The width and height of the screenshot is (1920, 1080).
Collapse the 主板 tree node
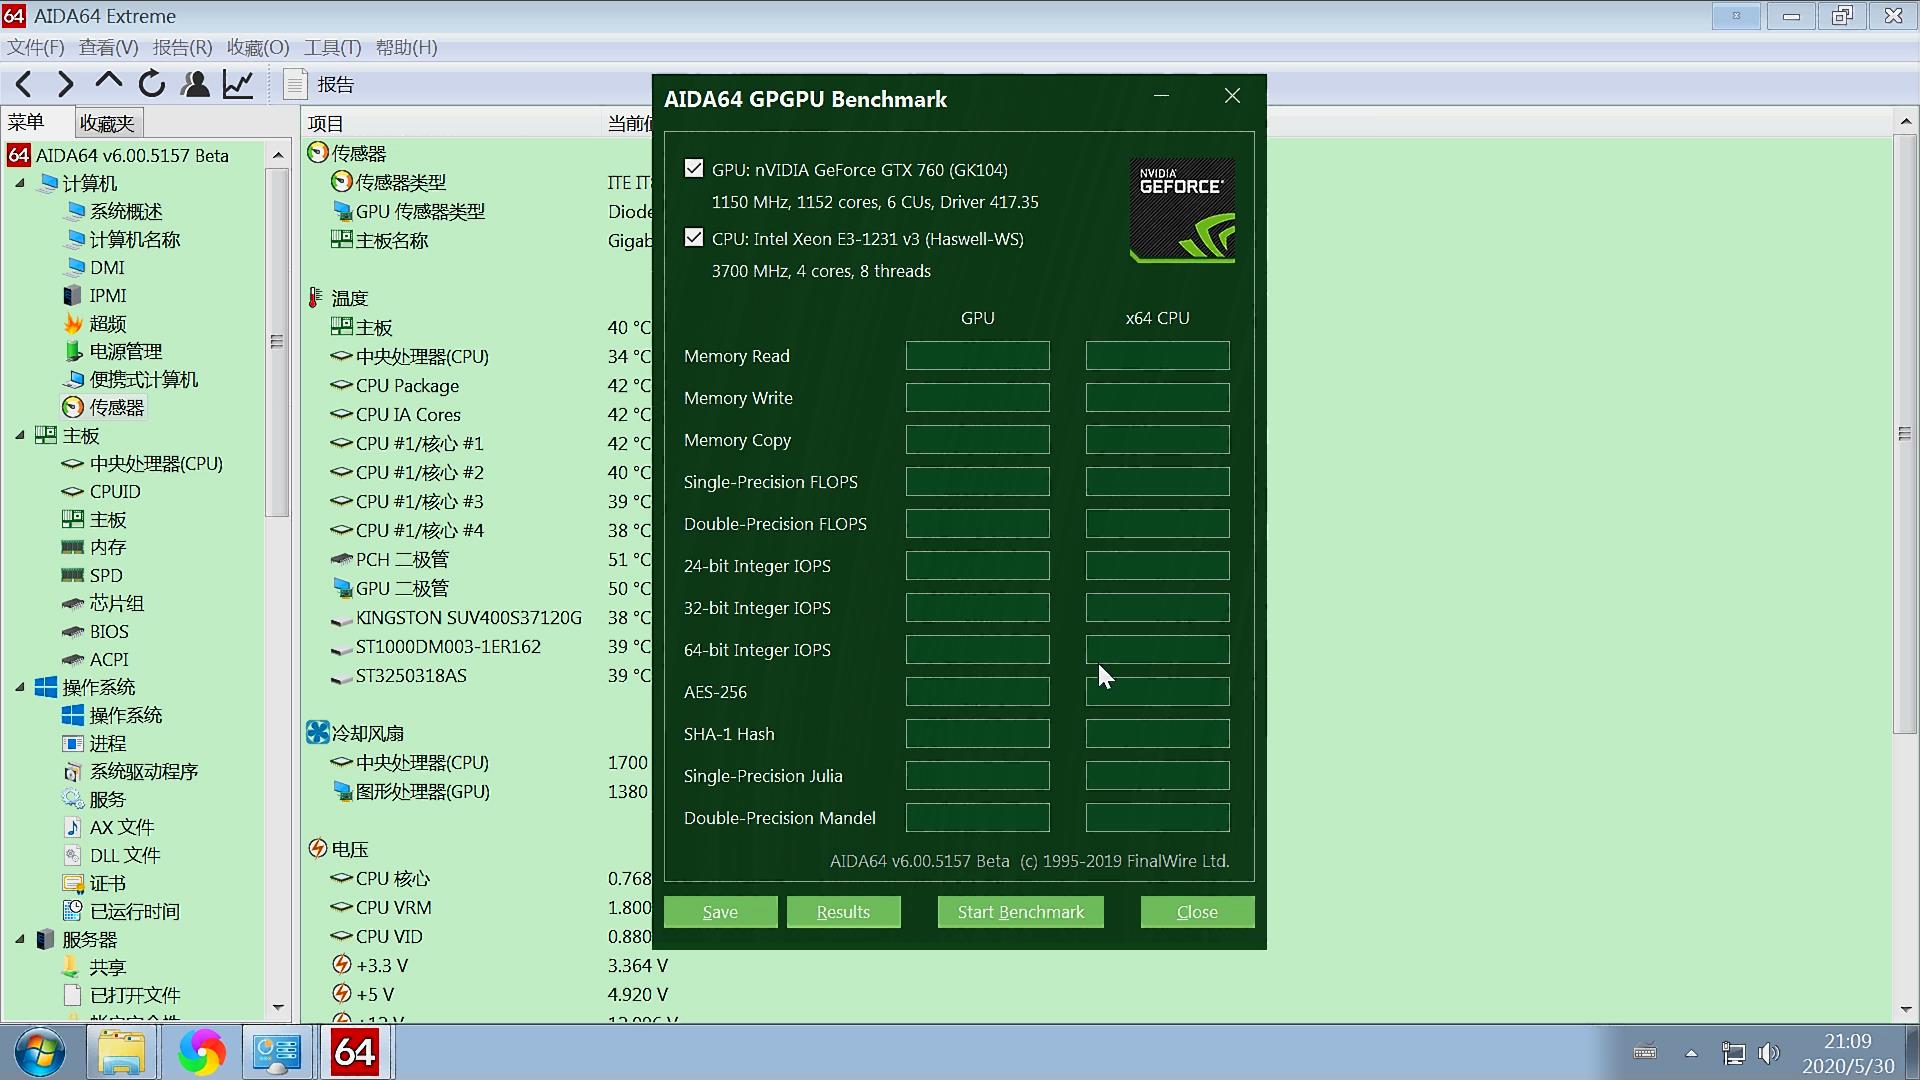point(20,435)
